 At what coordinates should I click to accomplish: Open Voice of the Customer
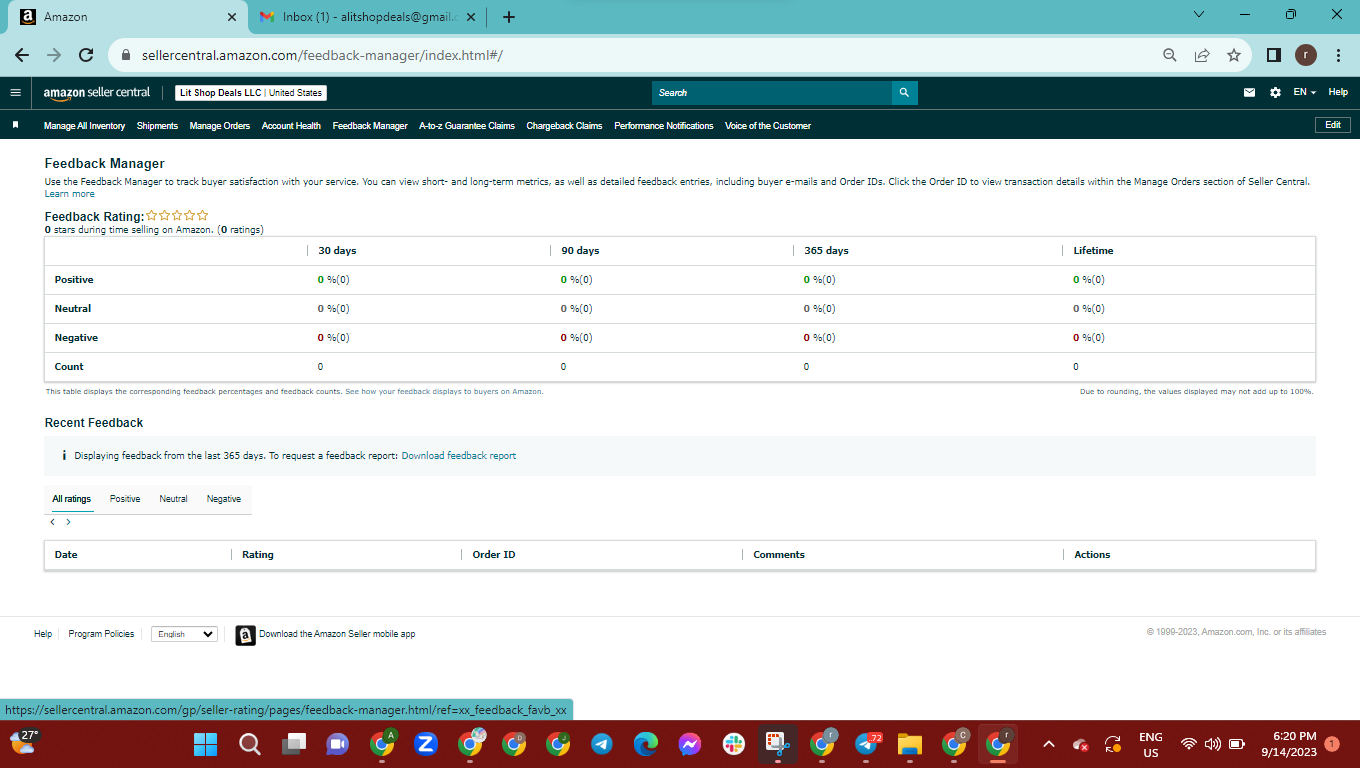pos(768,126)
